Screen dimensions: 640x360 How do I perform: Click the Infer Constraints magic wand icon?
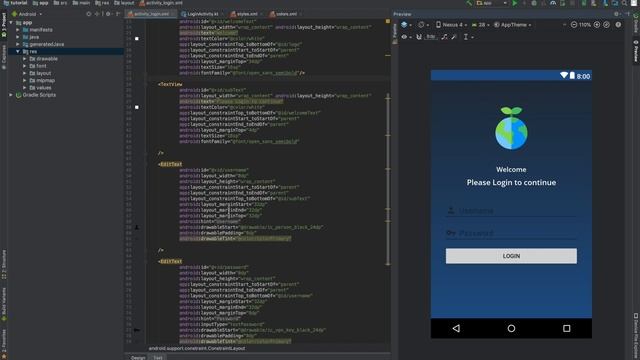click(453, 37)
